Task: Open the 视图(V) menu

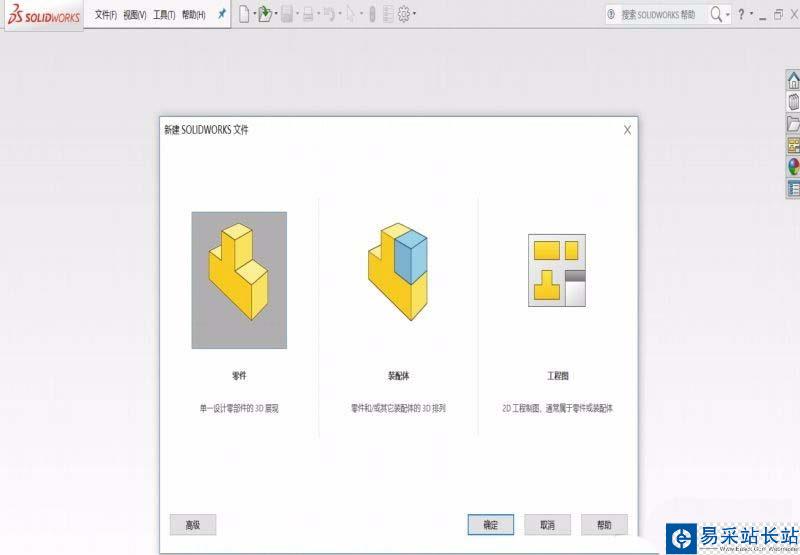Action: coord(135,15)
